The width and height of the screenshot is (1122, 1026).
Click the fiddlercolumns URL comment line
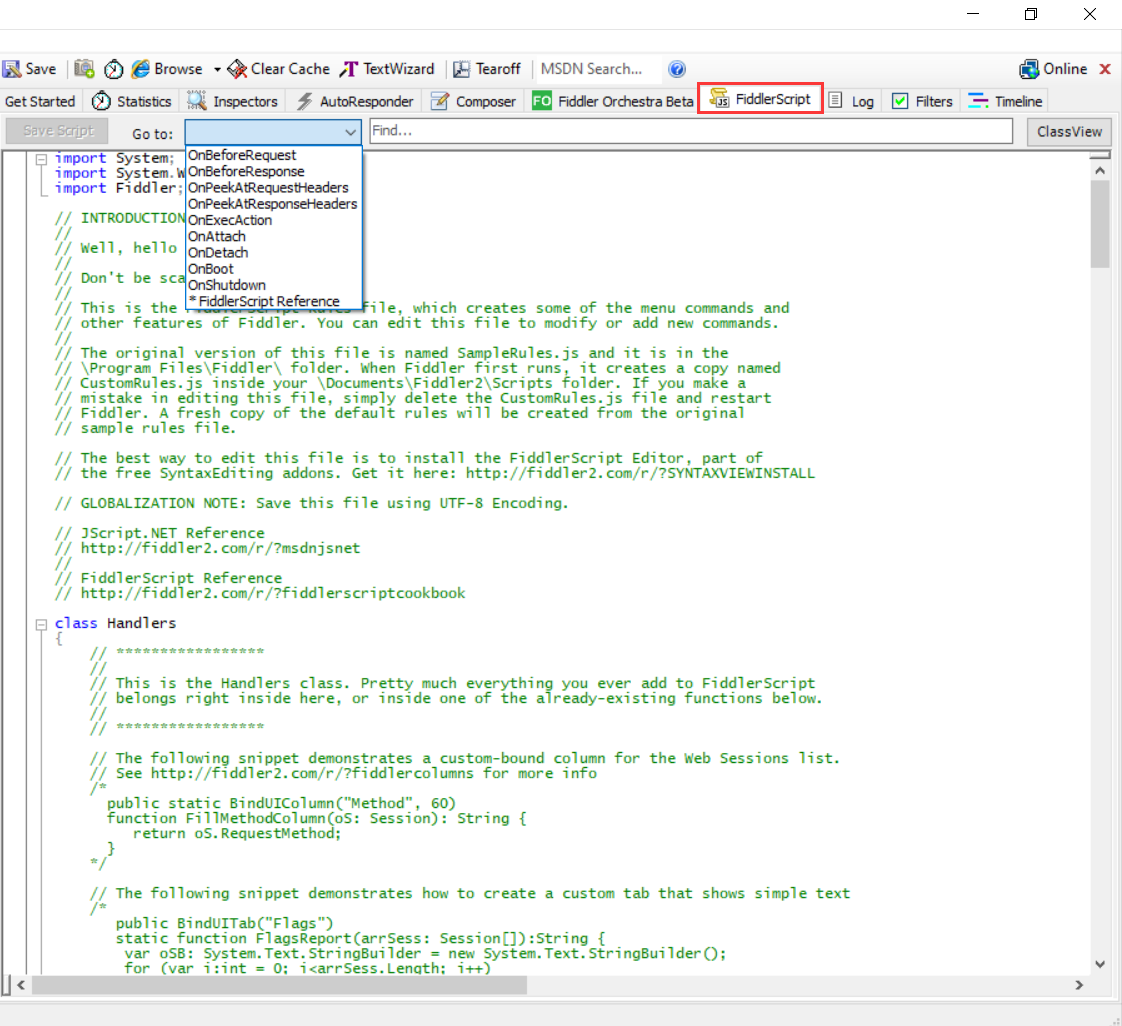point(343,773)
